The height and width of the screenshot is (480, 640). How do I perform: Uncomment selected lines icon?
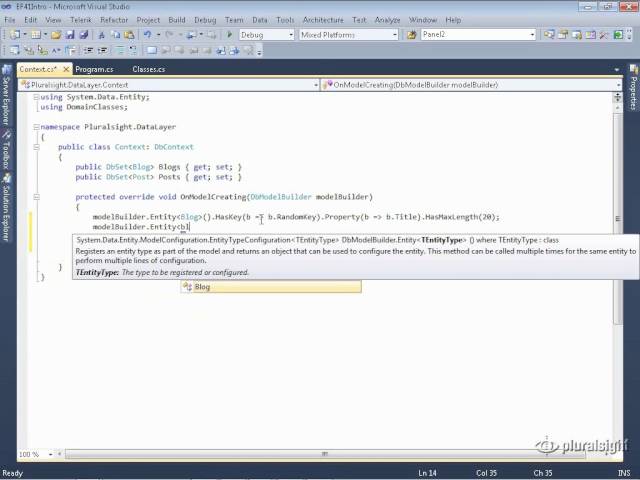click(133, 51)
